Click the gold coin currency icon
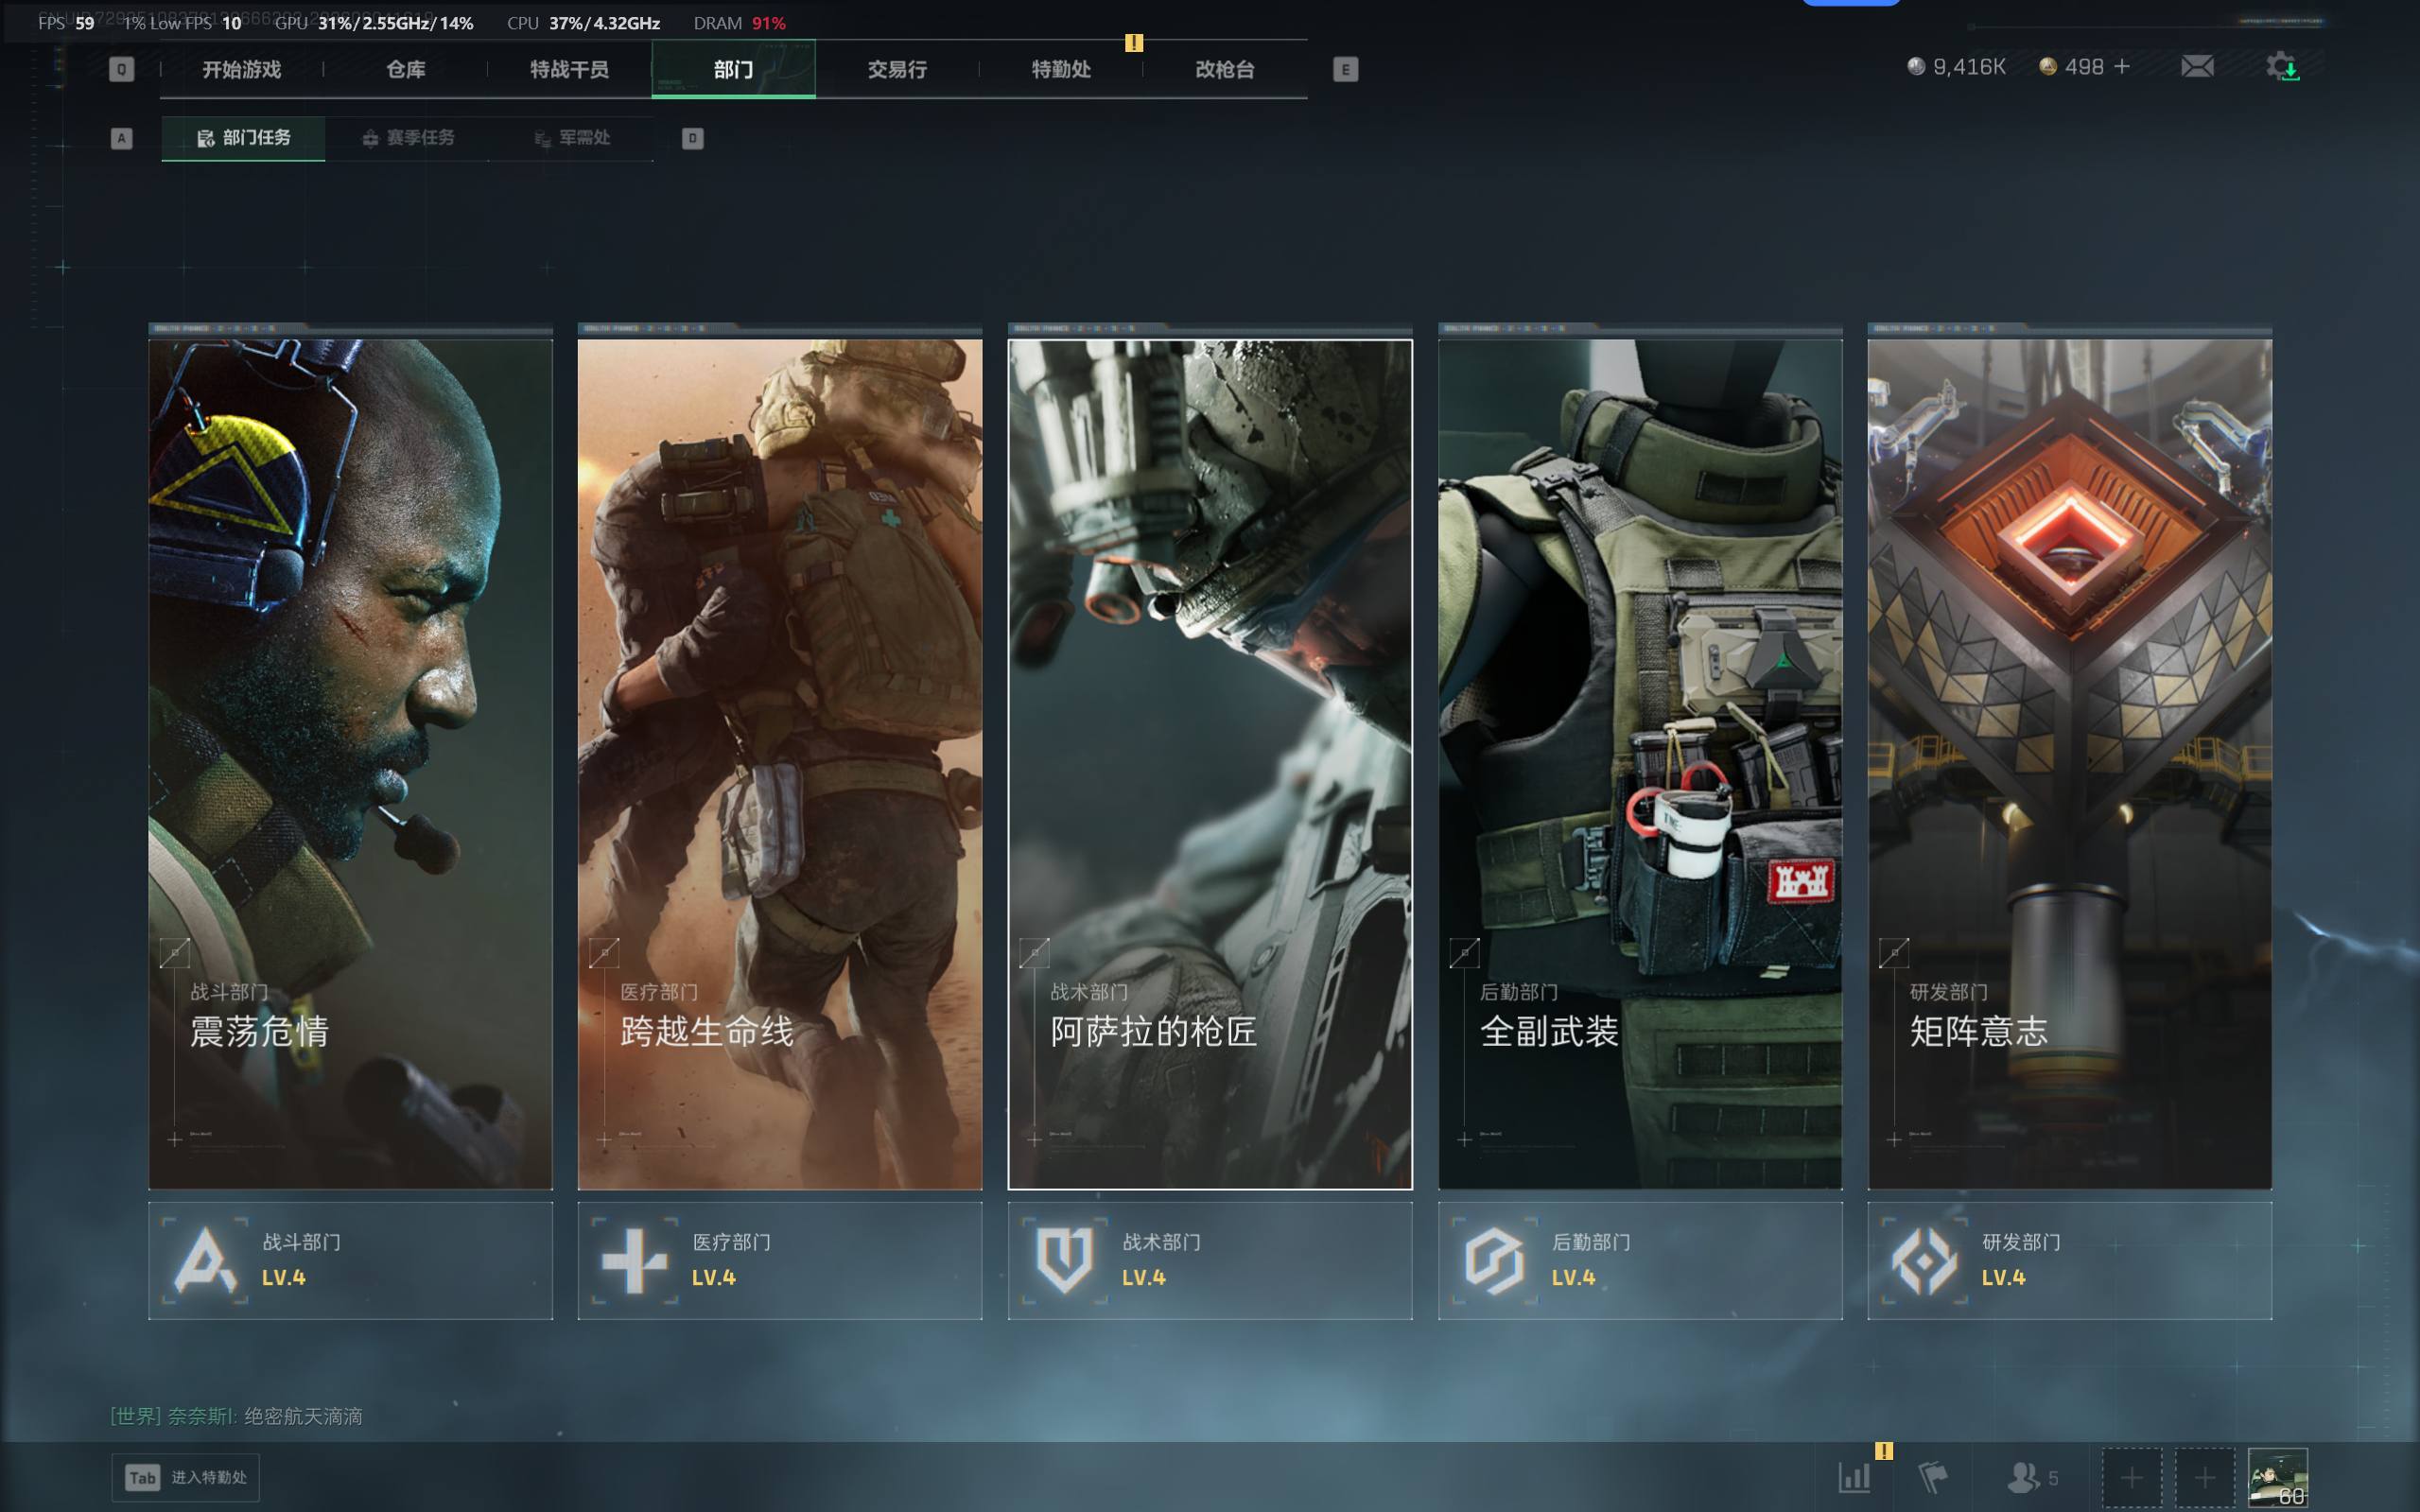 coord(2047,66)
